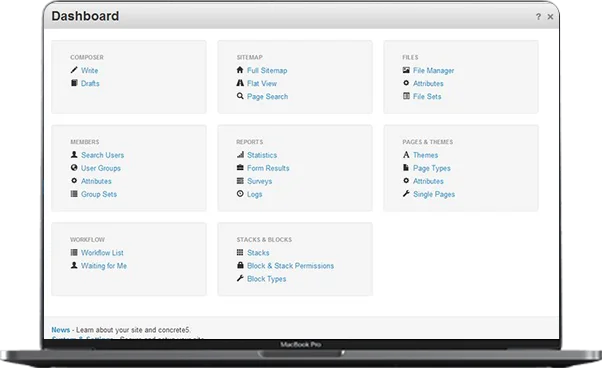
Task: Open User Groups link
Action: point(101,168)
